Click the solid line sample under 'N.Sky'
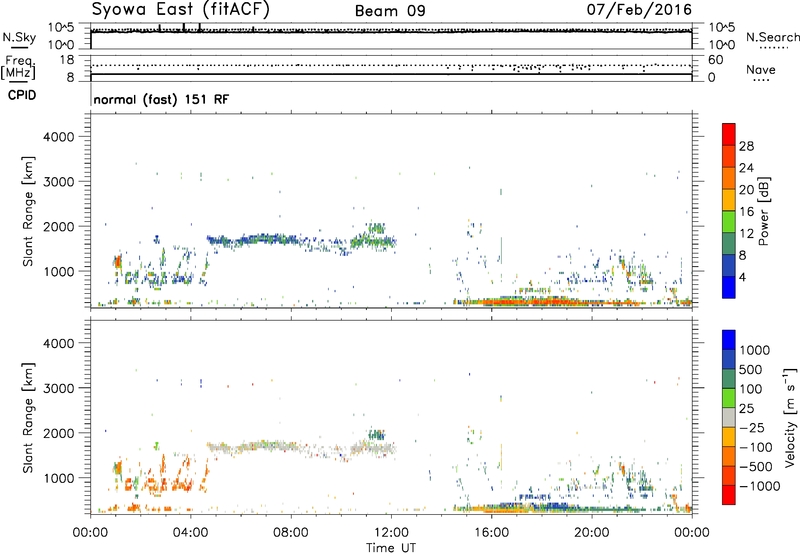The image size is (800, 554). (19, 48)
